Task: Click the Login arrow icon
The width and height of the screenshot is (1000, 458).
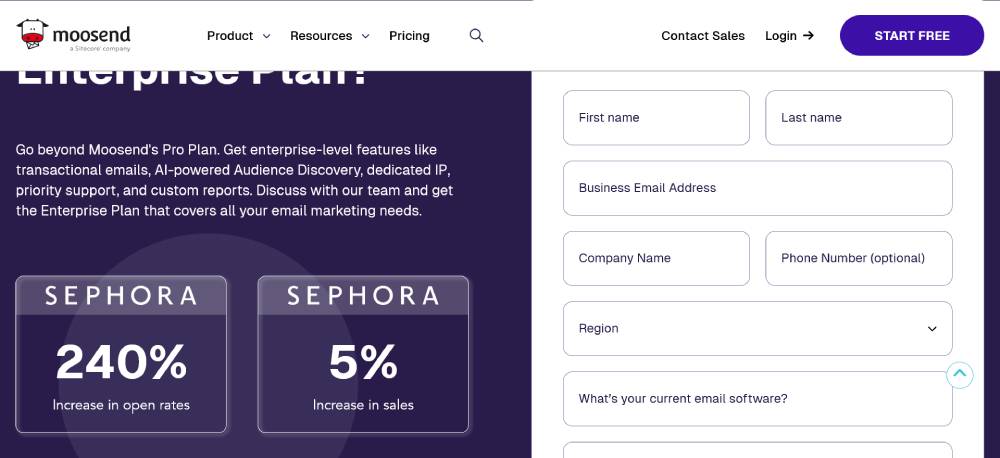Action: tap(809, 36)
